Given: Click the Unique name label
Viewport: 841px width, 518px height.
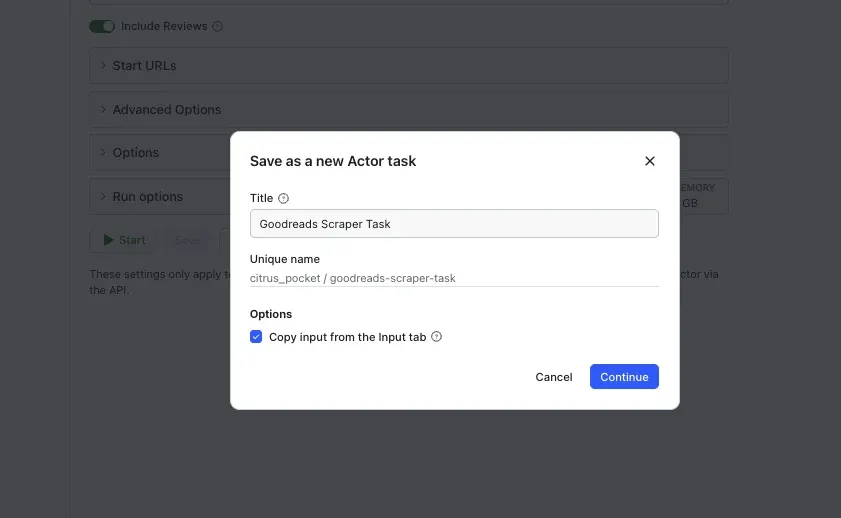Looking at the screenshot, I should point(285,259).
